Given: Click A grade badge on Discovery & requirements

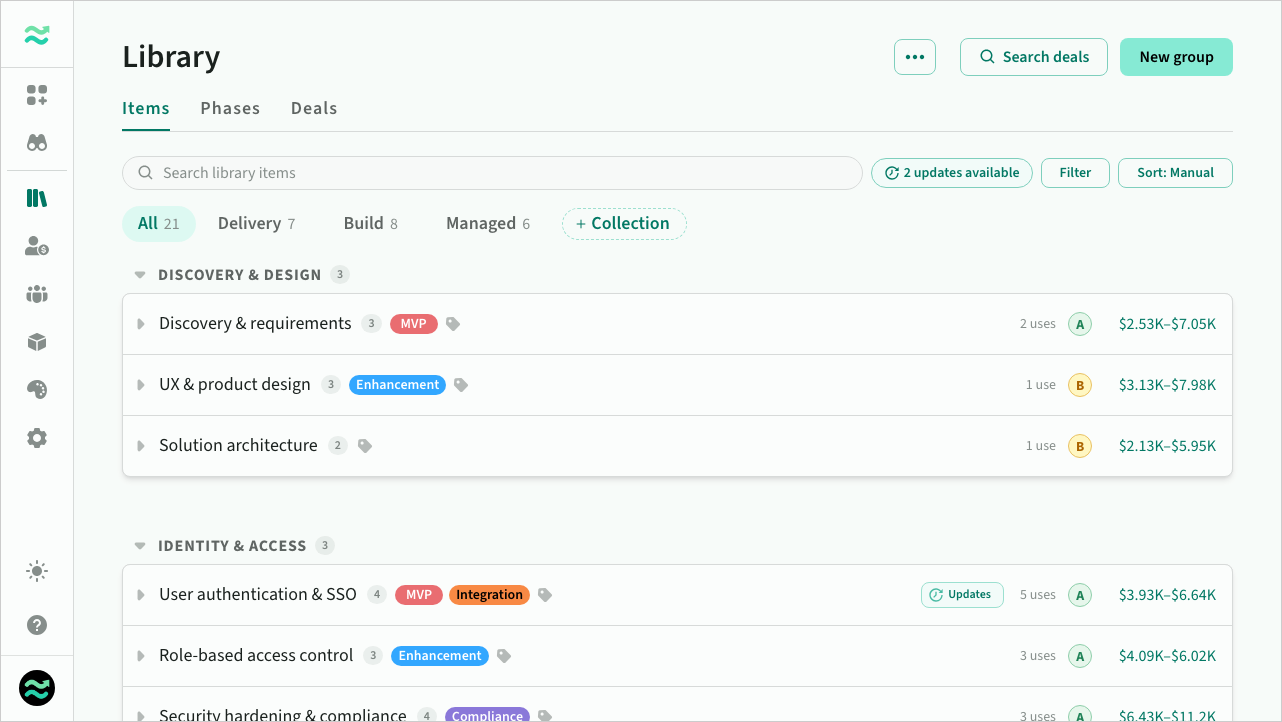Looking at the screenshot, I should (1080, 324).
